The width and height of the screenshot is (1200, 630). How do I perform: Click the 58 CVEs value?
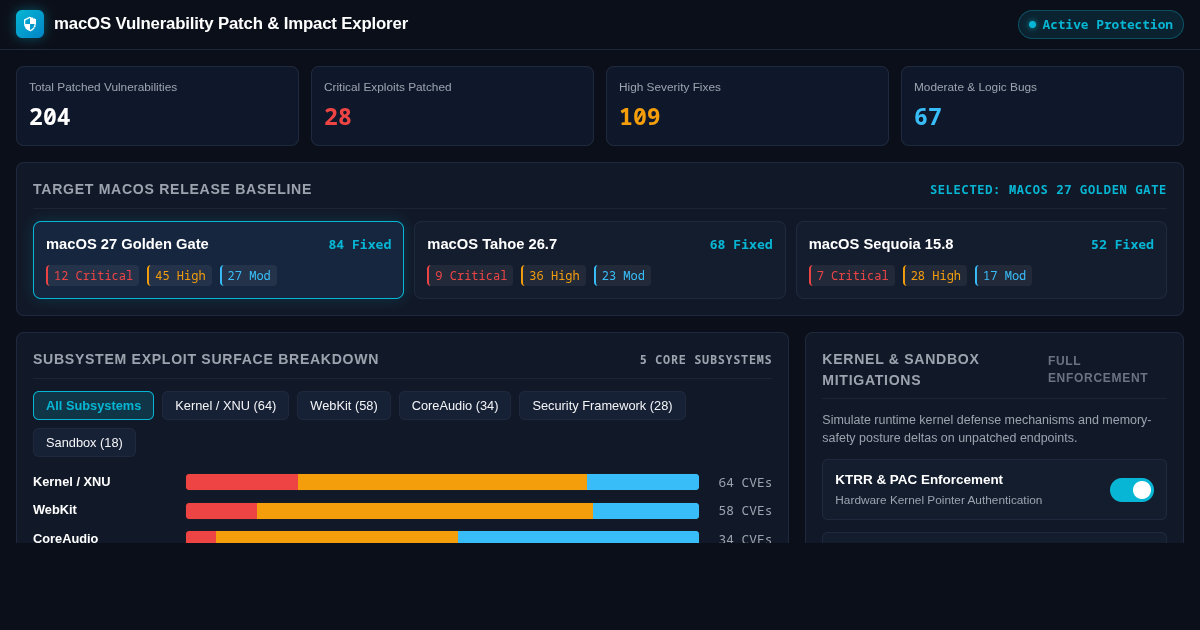745,511
